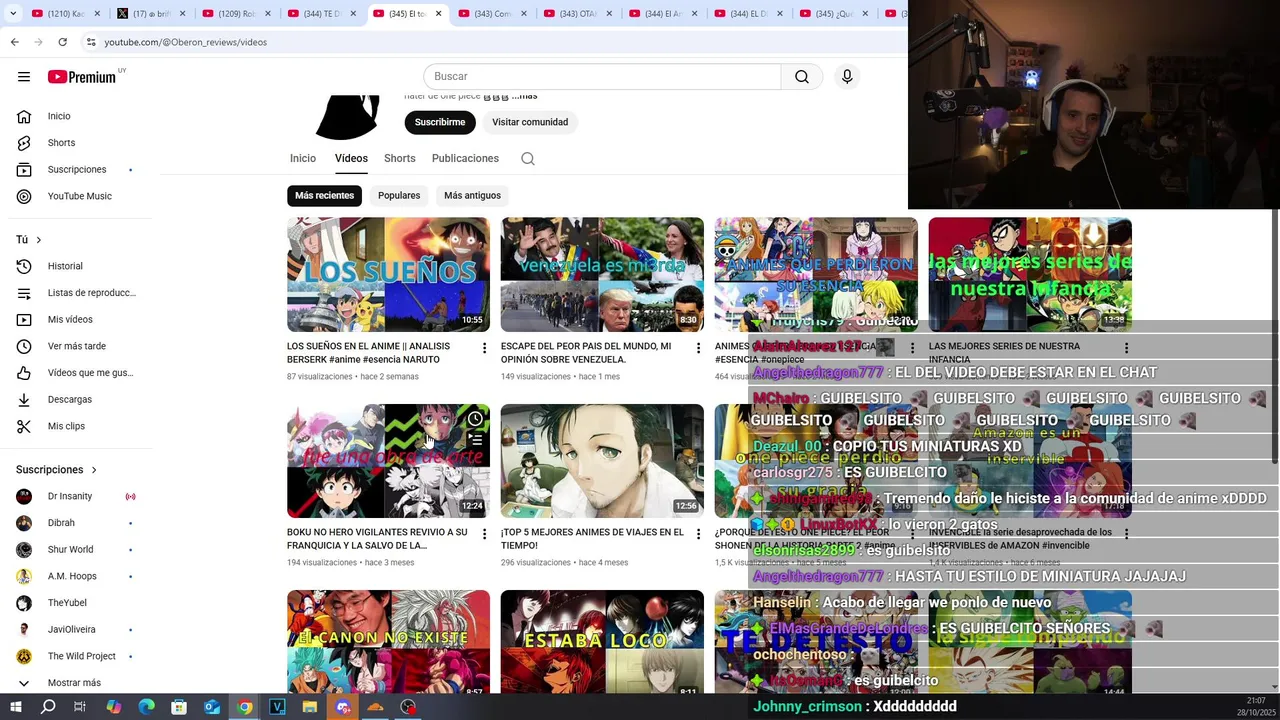The image size is (1280, 720).
Task: Open 'ESTABA LOCO' video thumbnail
Action: (602, 642)
